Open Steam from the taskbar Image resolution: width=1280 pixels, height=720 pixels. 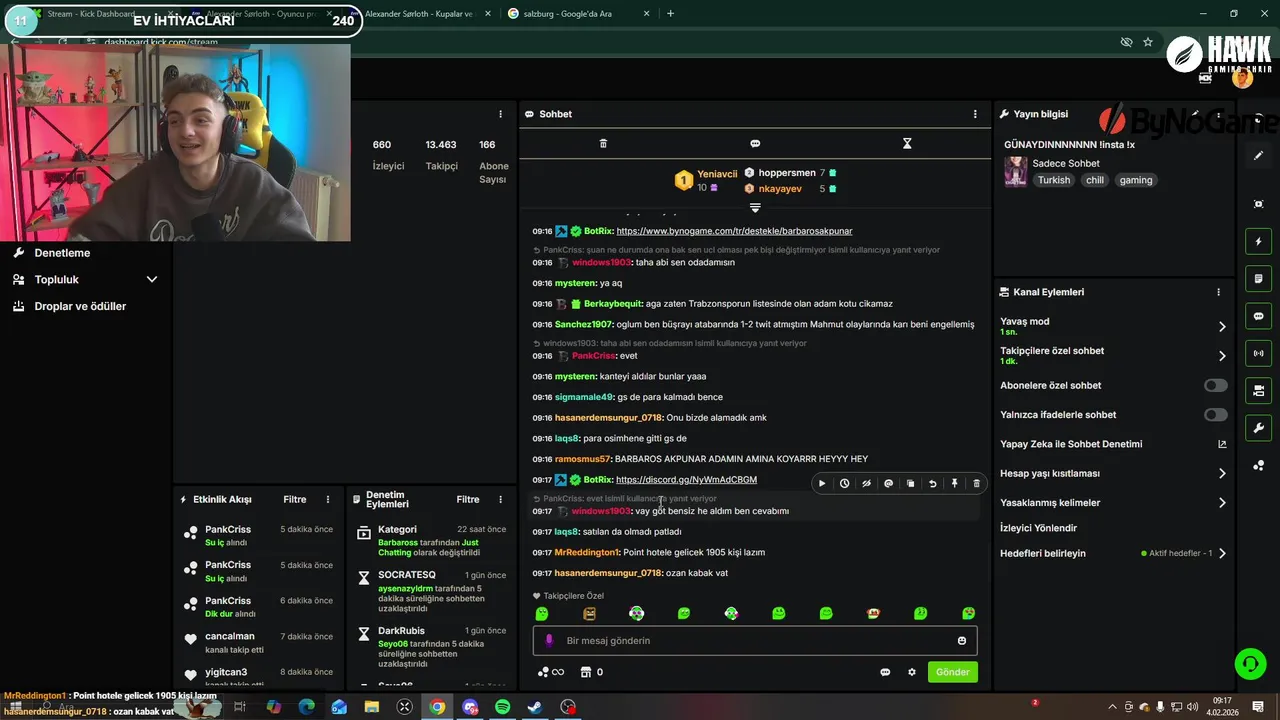536,707
